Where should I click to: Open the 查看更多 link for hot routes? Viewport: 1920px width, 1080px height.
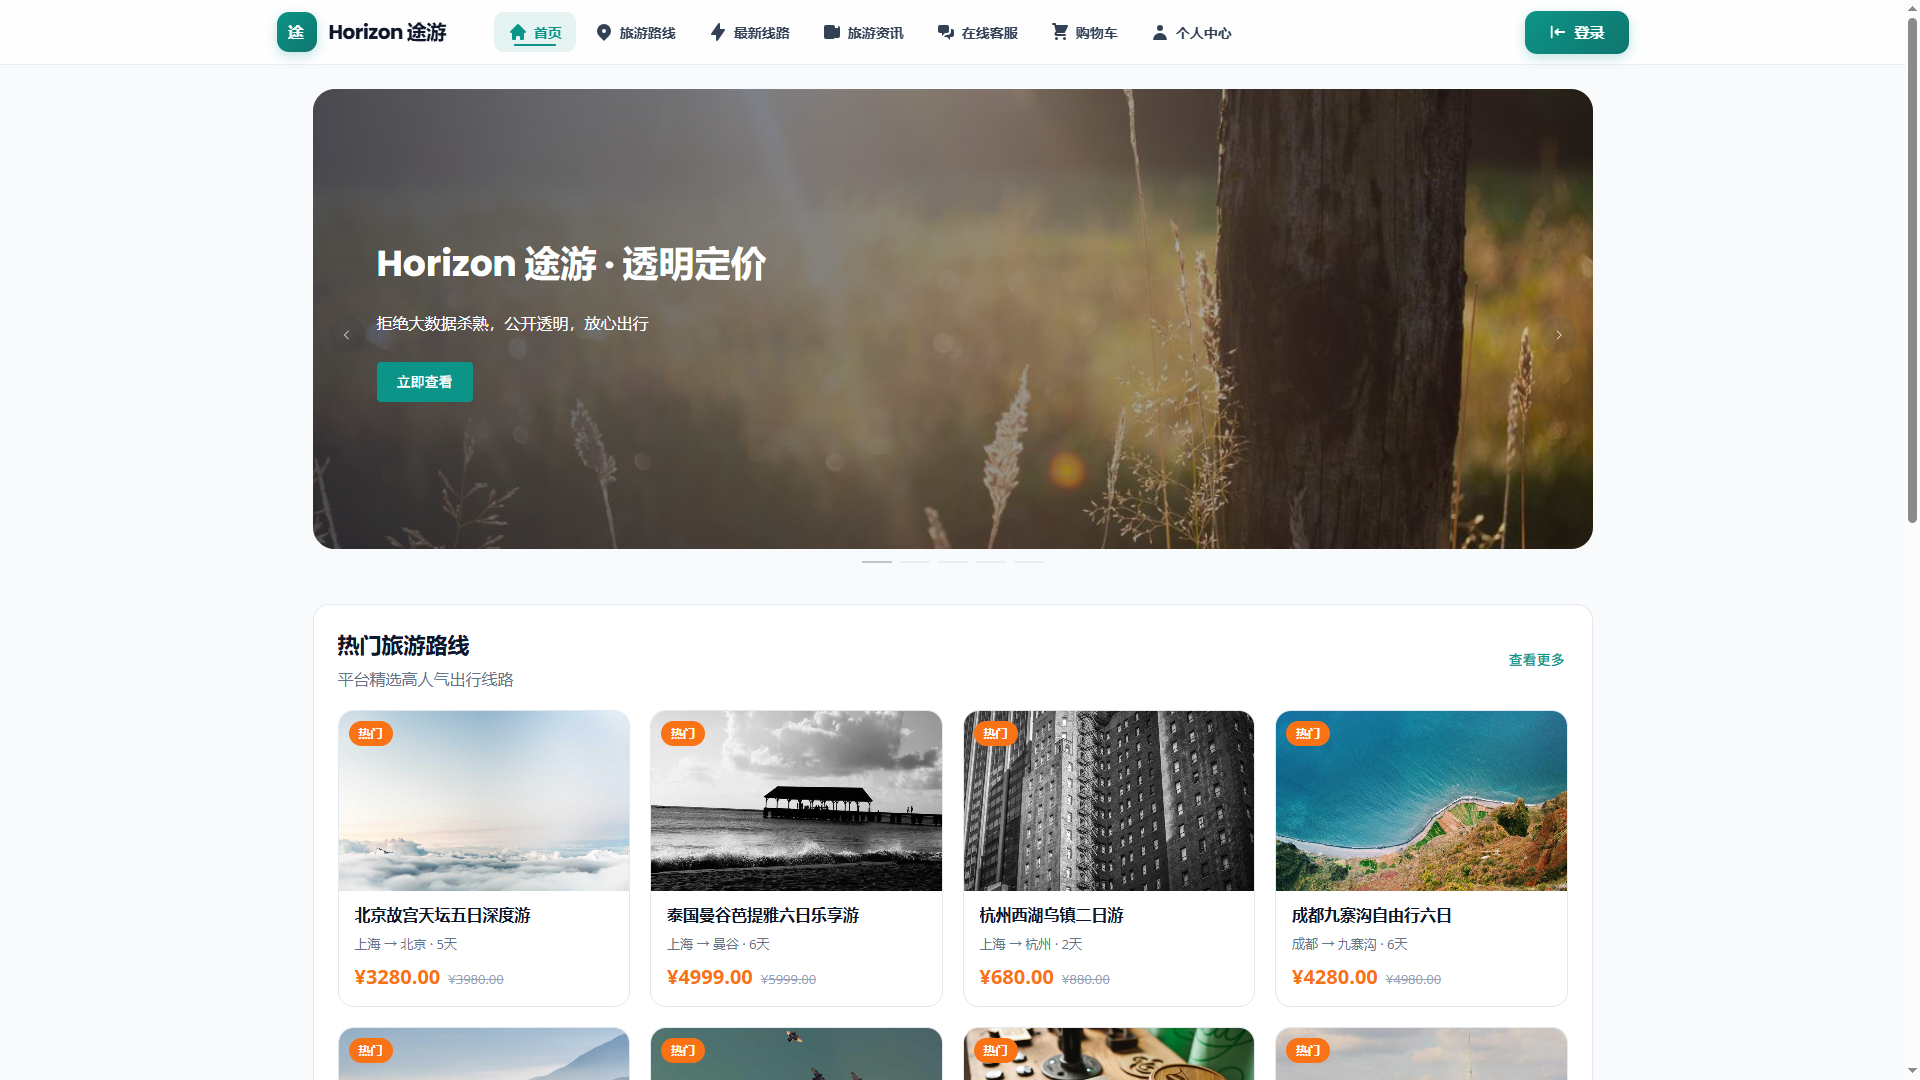click(1536, 660)
